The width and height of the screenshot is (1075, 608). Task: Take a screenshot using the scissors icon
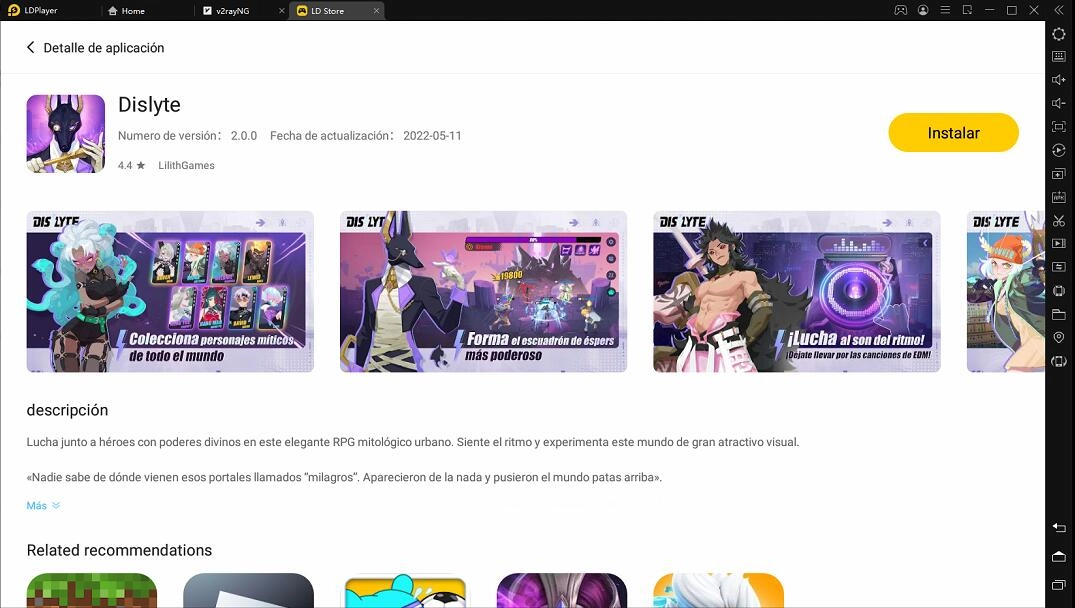pyautogui.click(x=1059, y=220)
